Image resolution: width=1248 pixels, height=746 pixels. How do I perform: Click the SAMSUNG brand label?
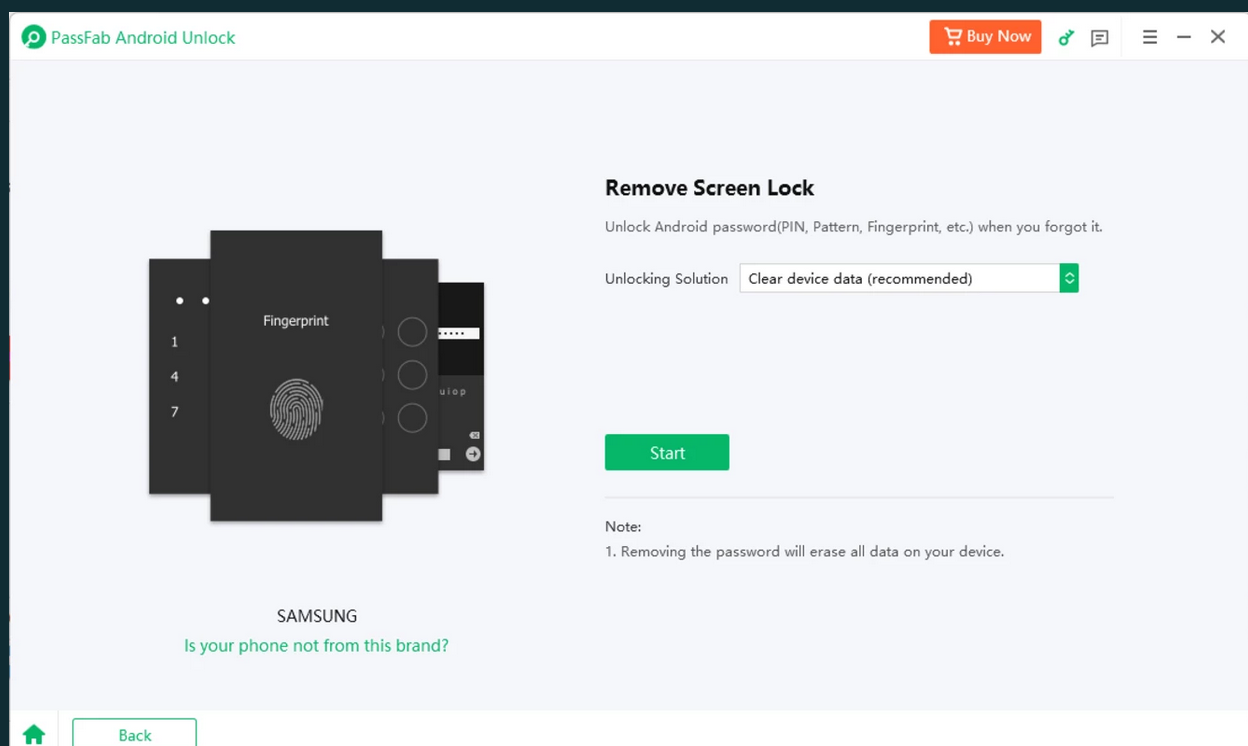[317, 616]
